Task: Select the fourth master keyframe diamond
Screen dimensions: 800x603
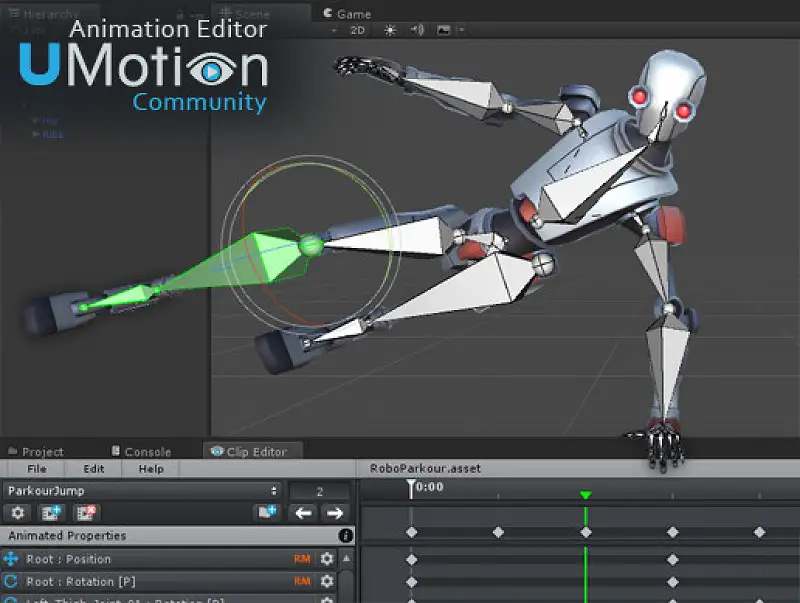Action: click(x=672, y=532)
